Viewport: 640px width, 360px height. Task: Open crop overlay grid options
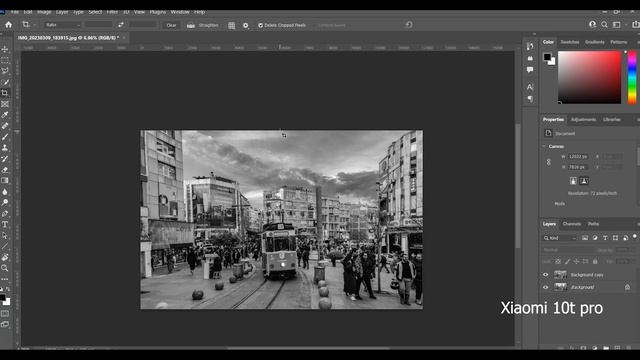[x=231, y=25]
